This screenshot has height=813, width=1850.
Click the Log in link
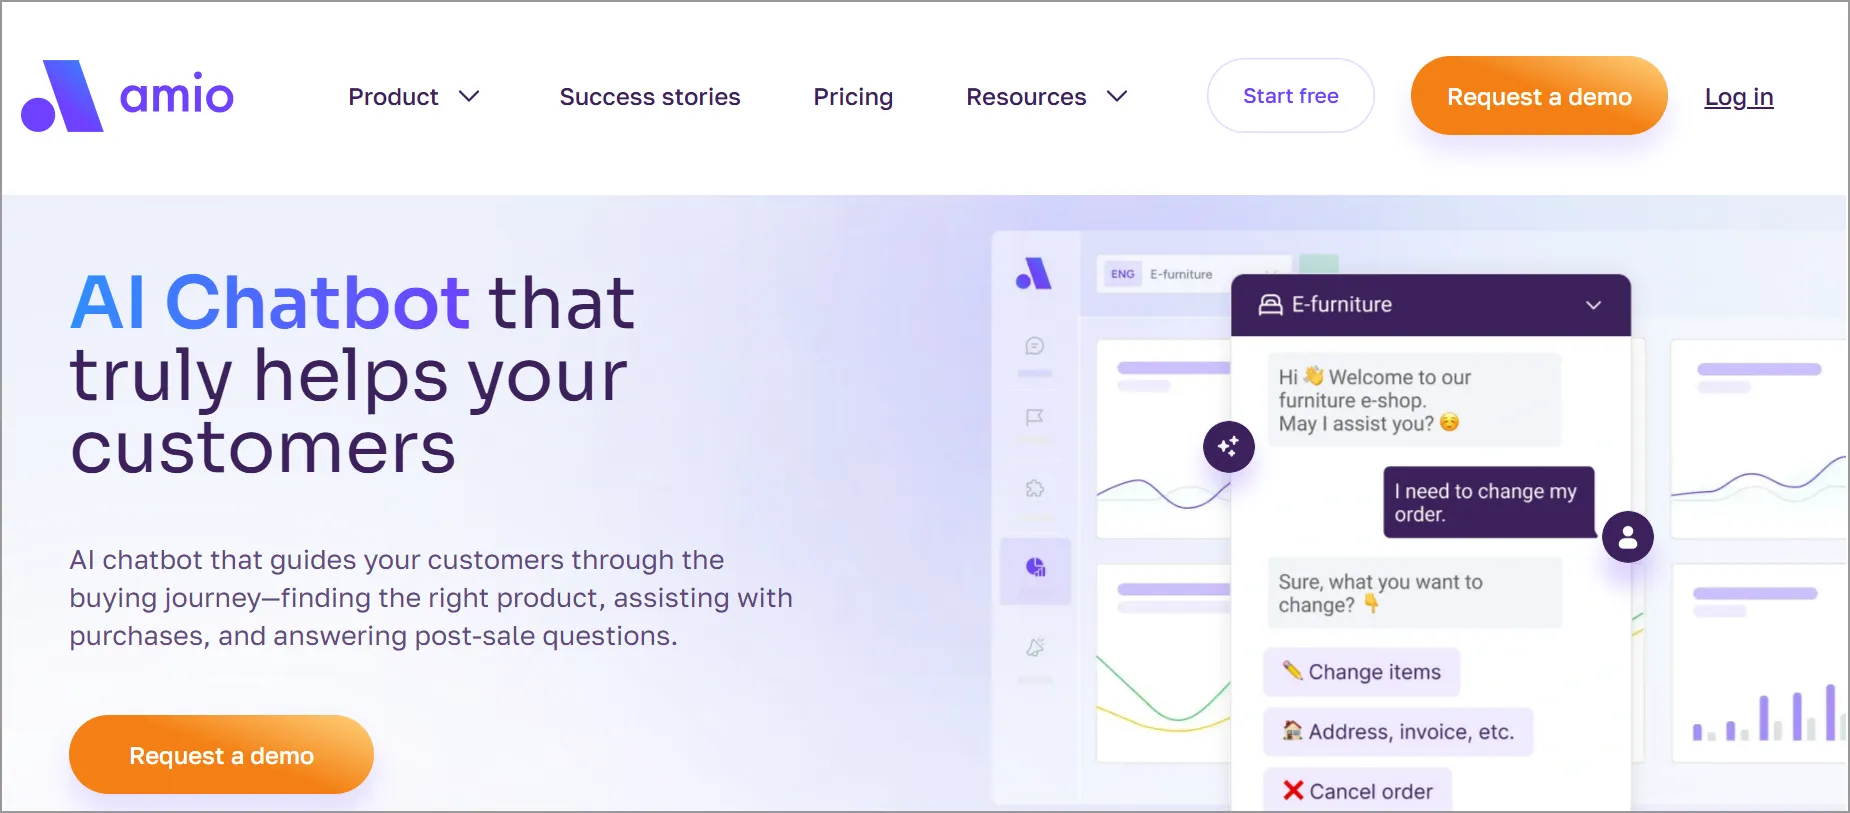(1738, 96)
